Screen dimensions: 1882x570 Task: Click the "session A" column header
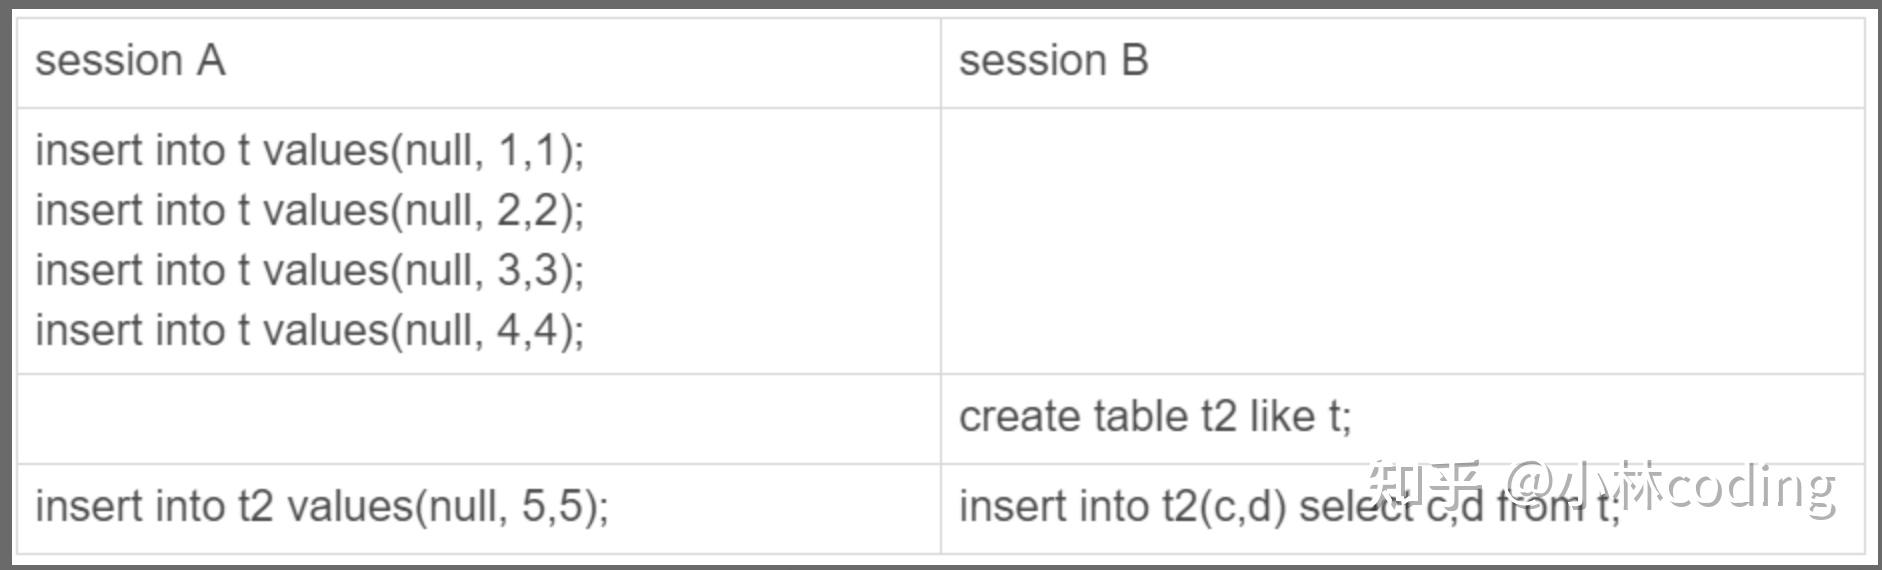[x=130, y=61]
